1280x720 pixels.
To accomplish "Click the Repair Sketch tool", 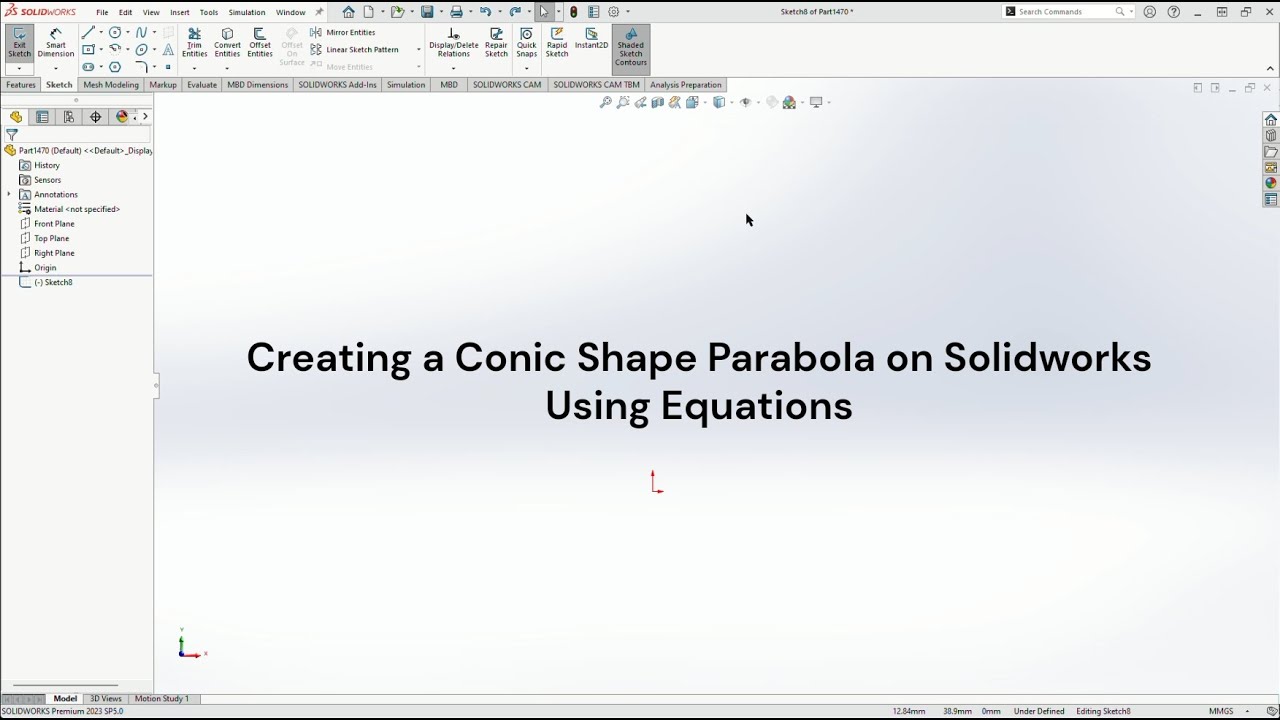I will click(x=496, y=43).
